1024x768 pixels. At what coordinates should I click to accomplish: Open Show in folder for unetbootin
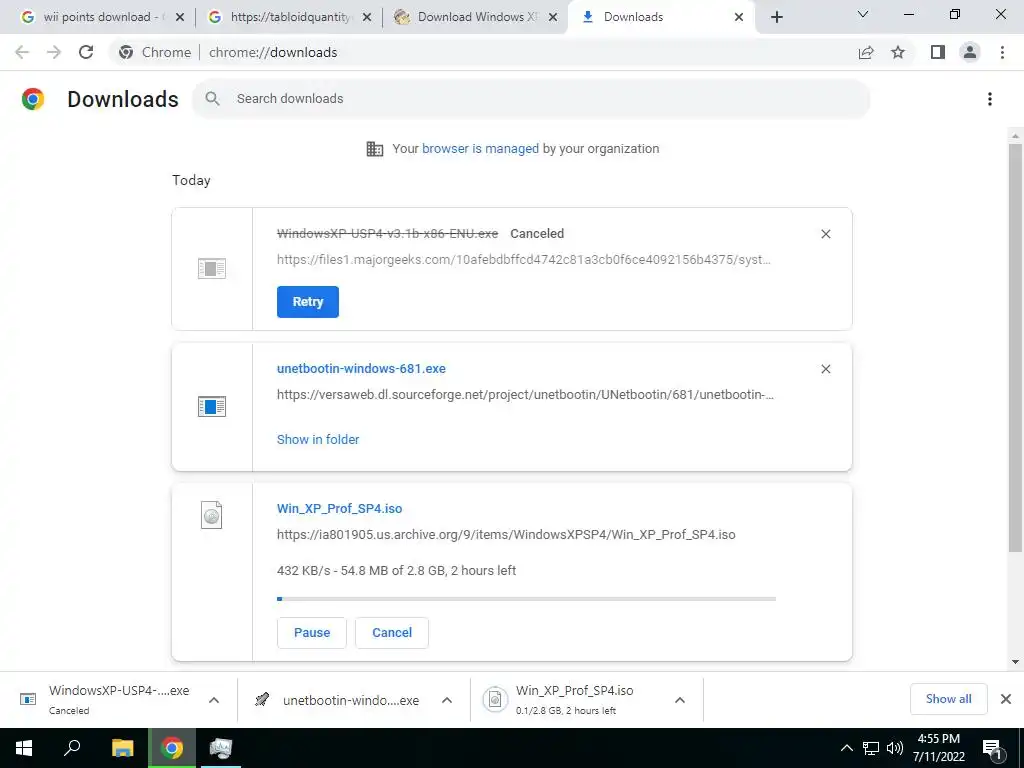point(318,440)
